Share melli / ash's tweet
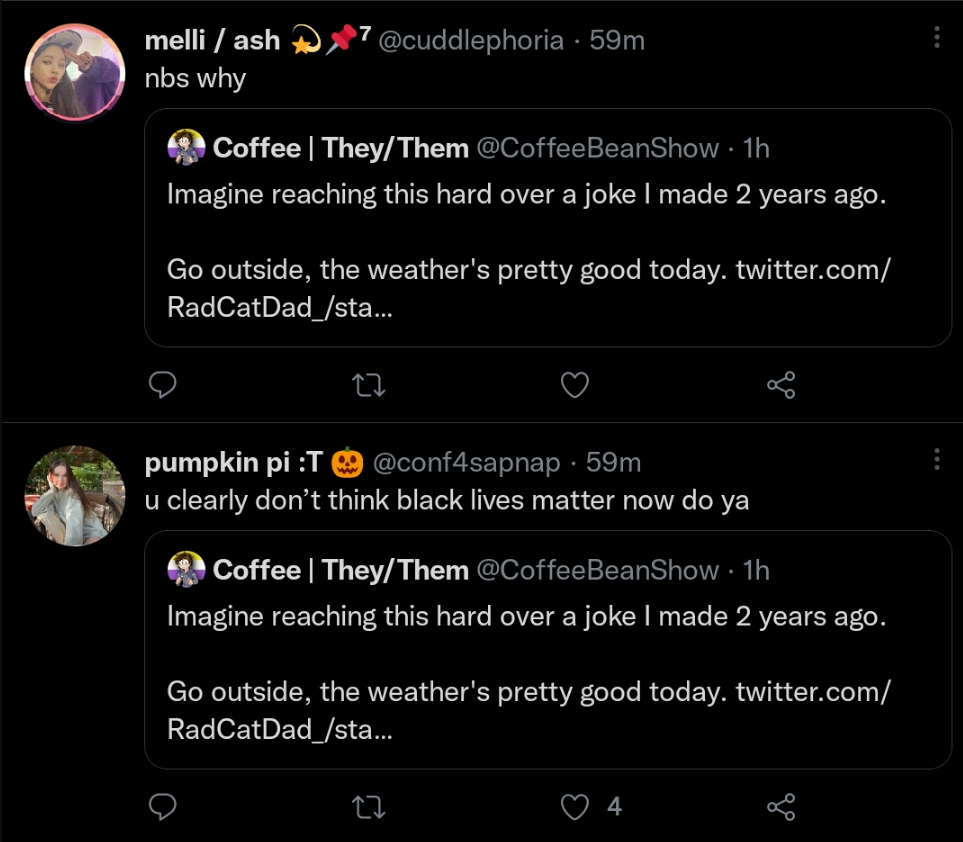 click(781, 385)
